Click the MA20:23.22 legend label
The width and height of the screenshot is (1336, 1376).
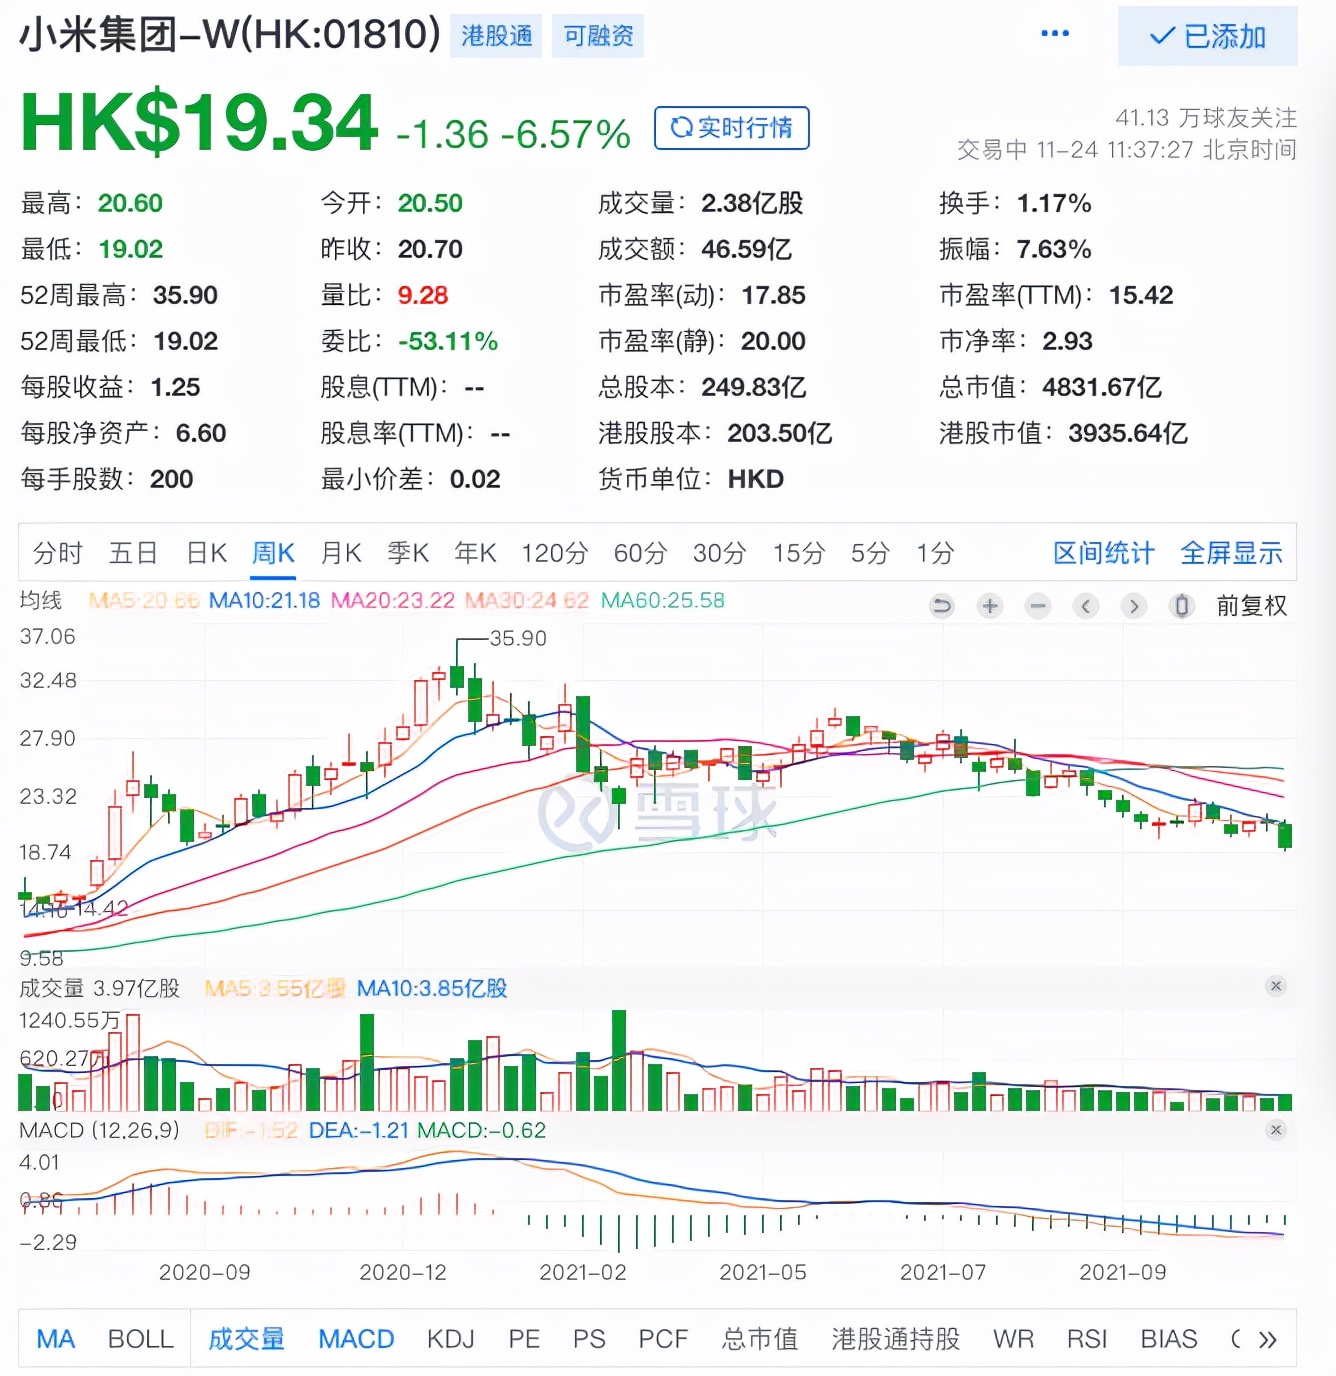[392, 600]
